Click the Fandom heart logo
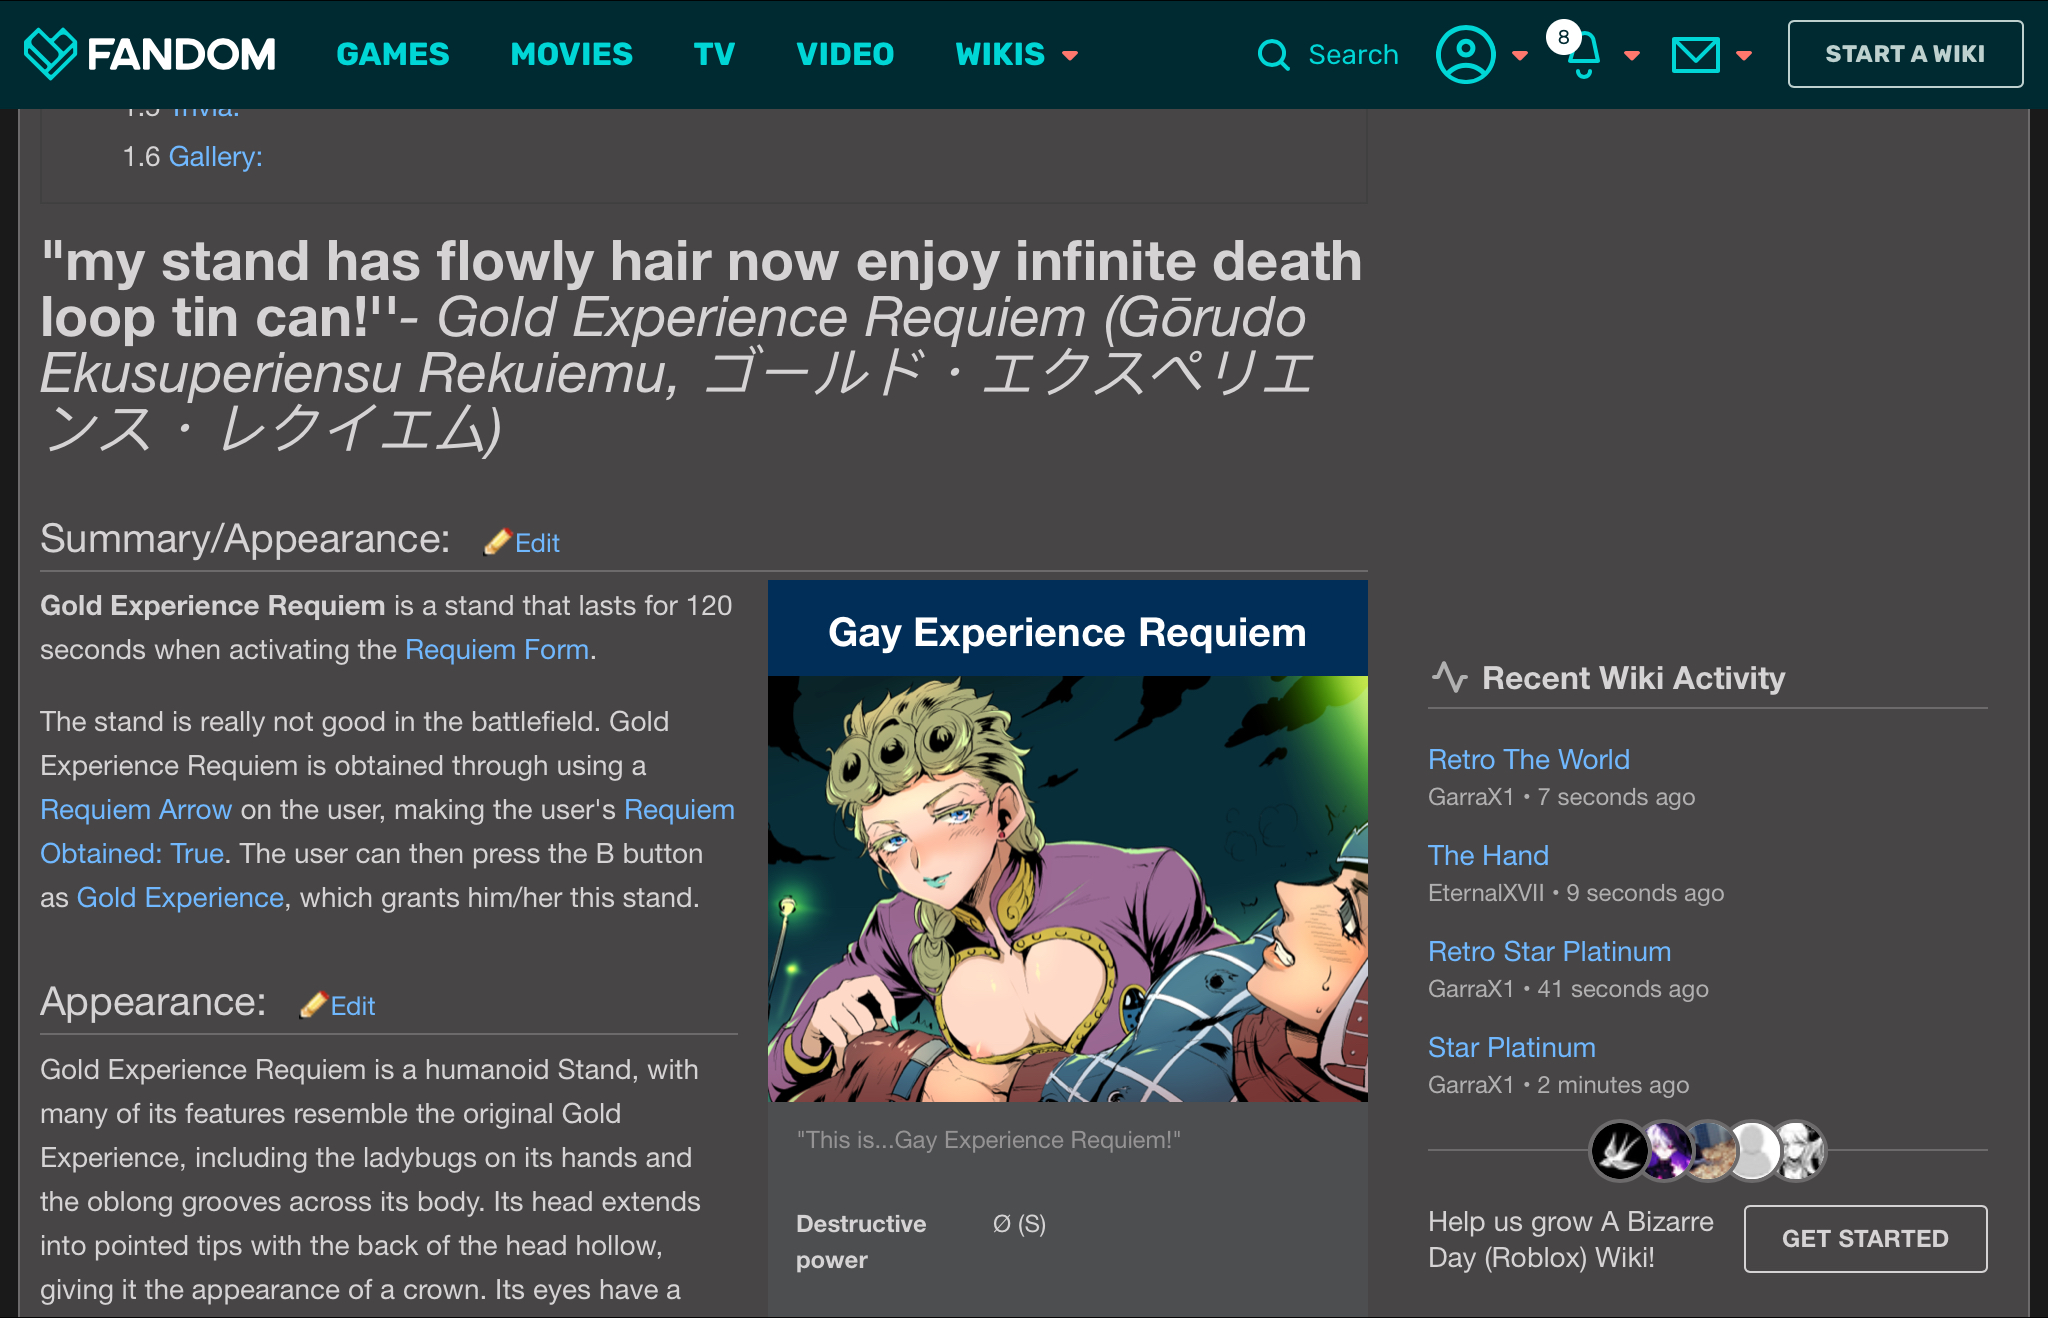Viewport: 2048px width, 1318px height. coord(50,54)
